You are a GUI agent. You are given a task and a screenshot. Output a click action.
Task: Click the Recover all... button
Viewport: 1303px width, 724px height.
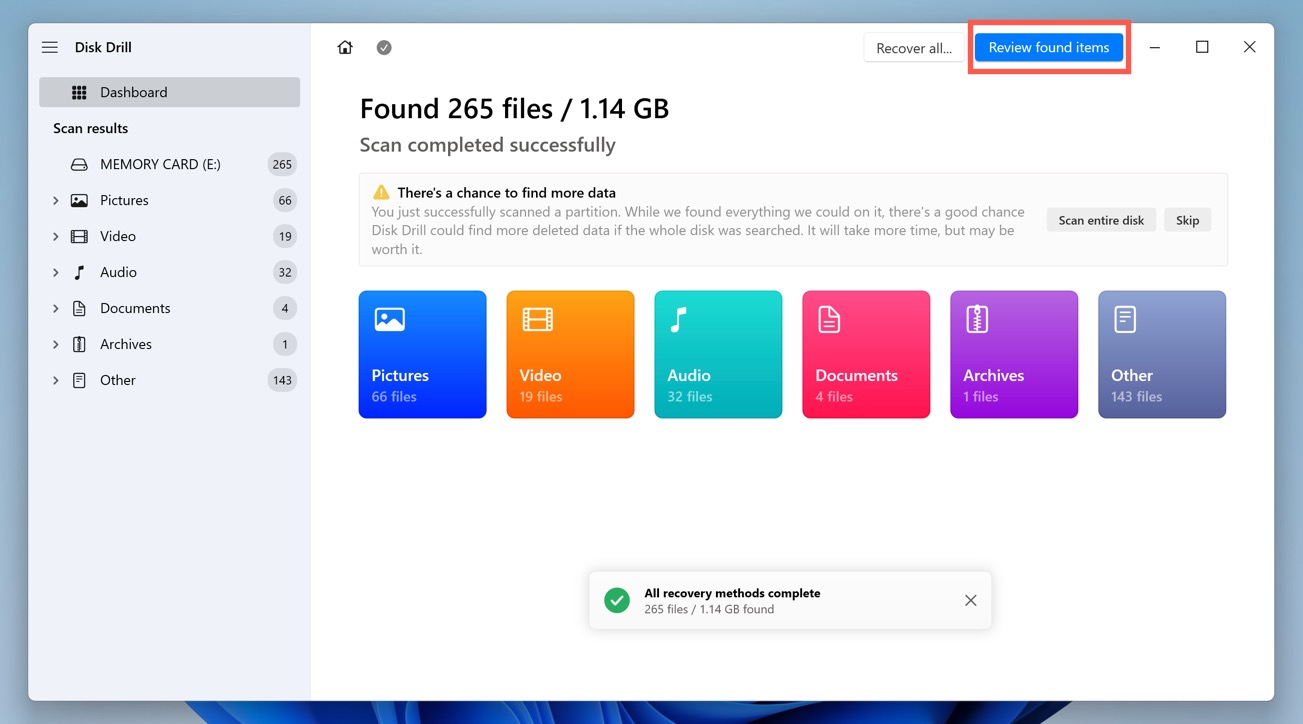pos(914,47)
